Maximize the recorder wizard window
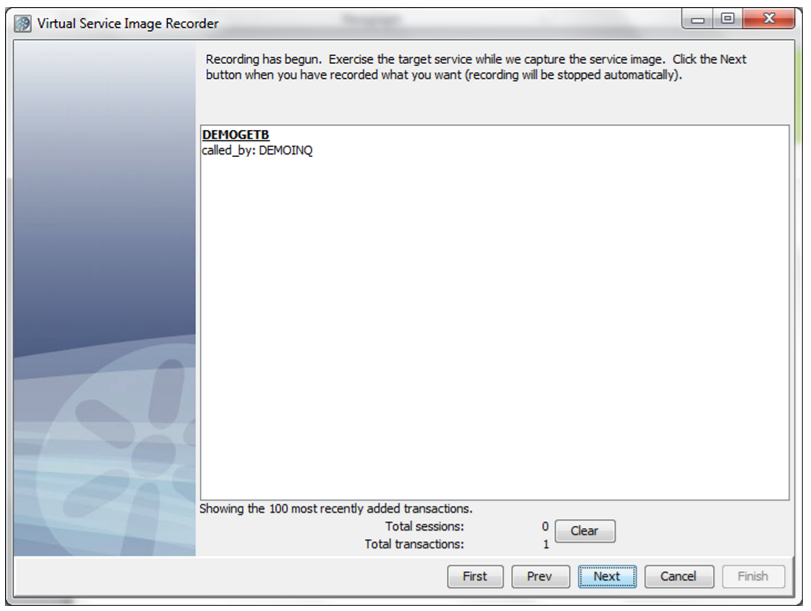Viewport: 811px width, 611px height. tap(727, 19)
